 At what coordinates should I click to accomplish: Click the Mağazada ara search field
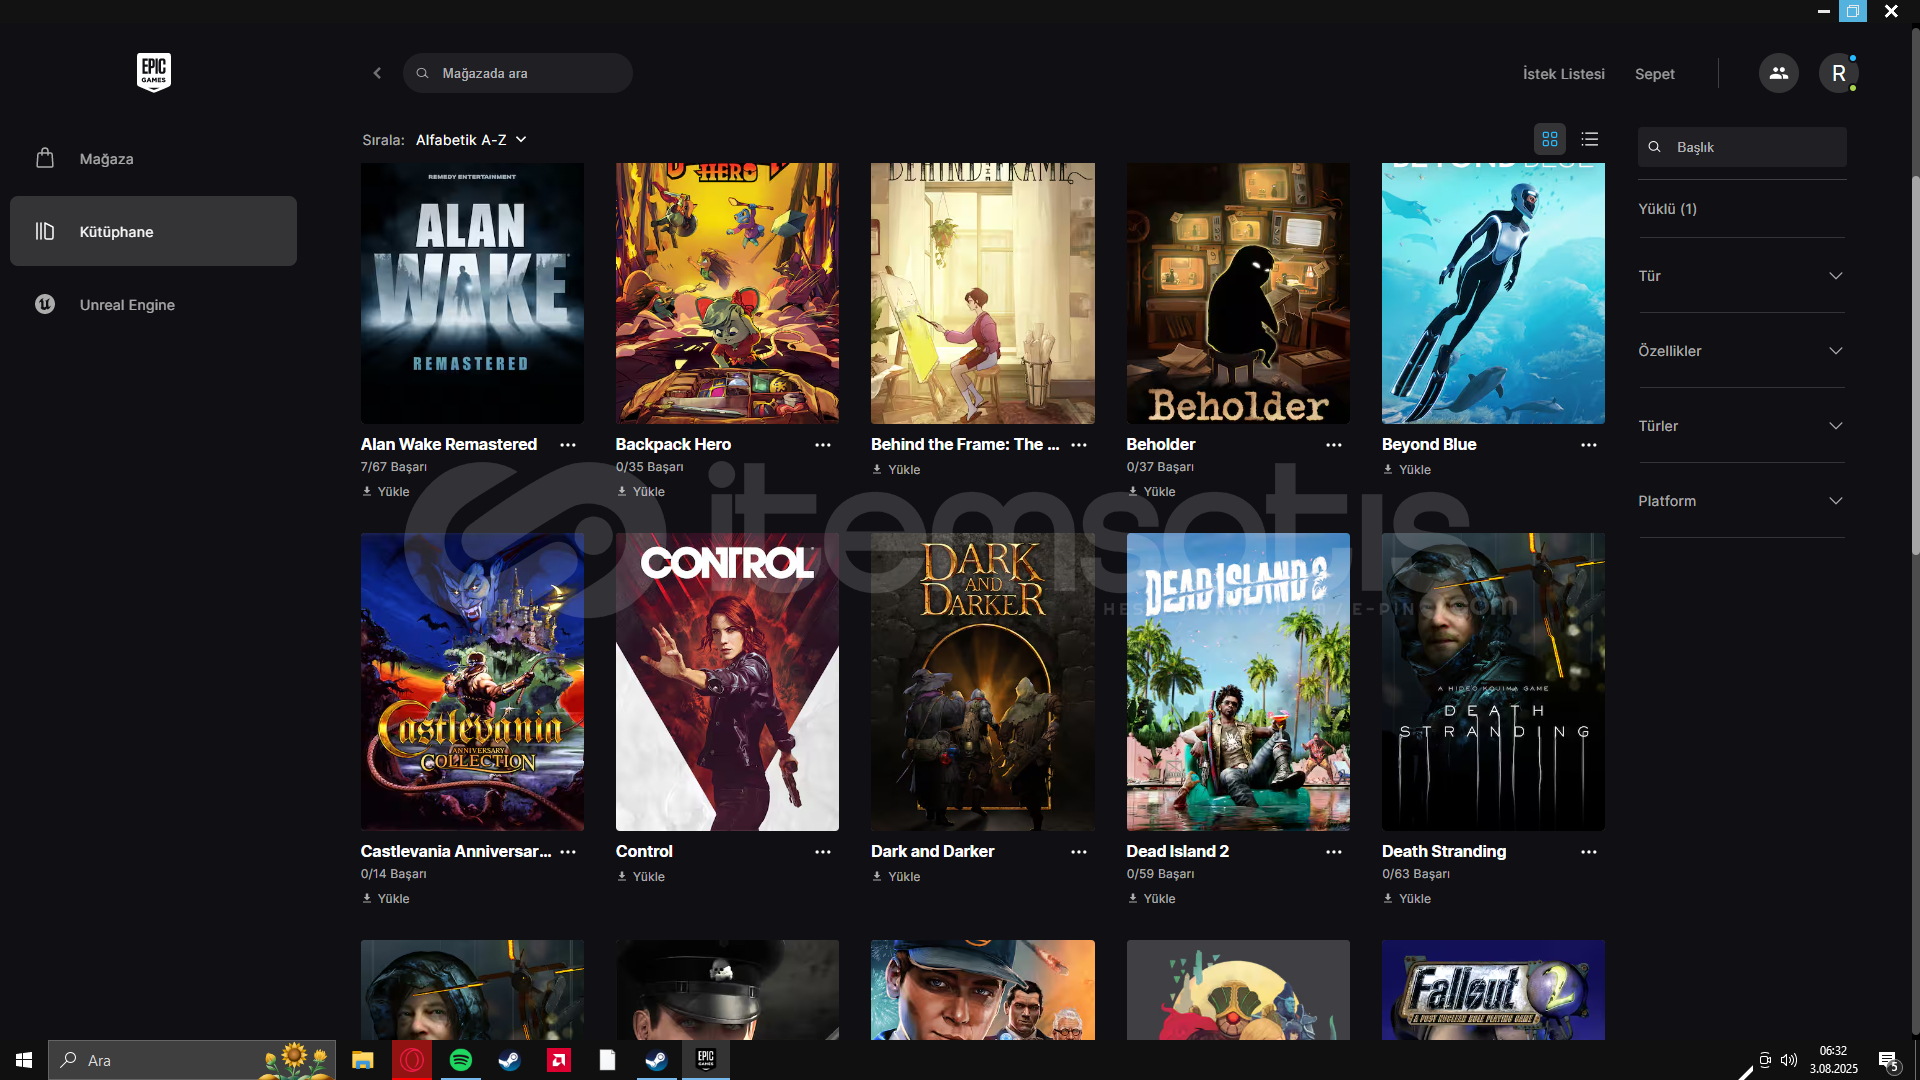(517, 73)
